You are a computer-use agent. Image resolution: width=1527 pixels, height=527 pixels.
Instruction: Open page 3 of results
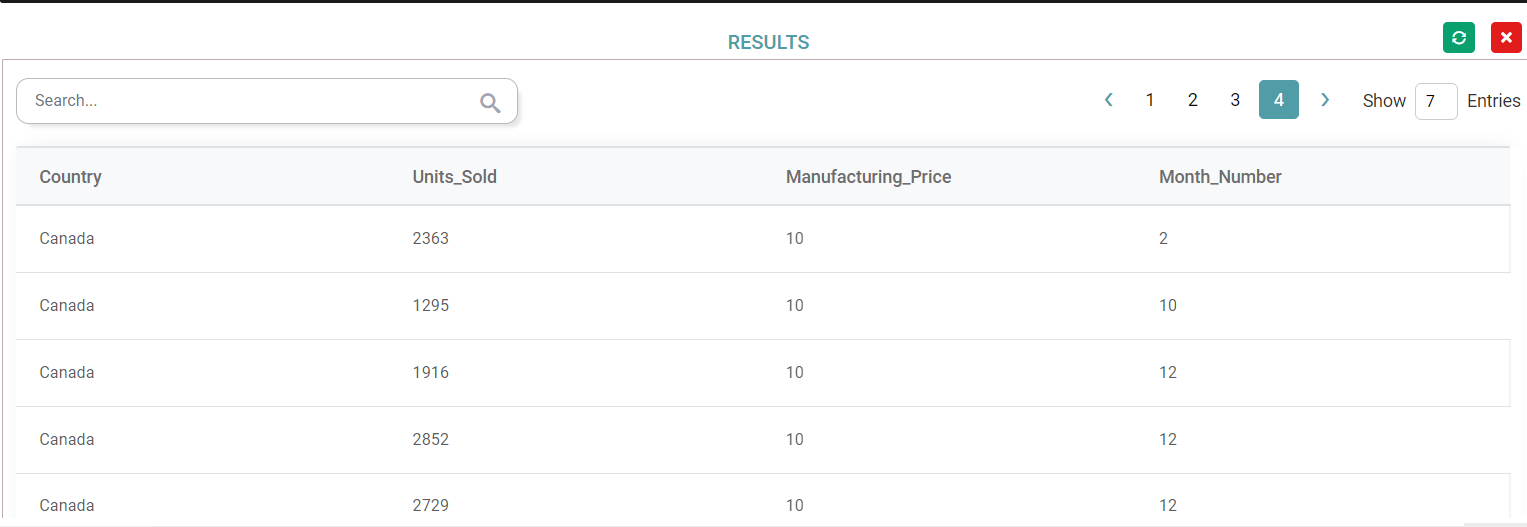click(1235, 100)
